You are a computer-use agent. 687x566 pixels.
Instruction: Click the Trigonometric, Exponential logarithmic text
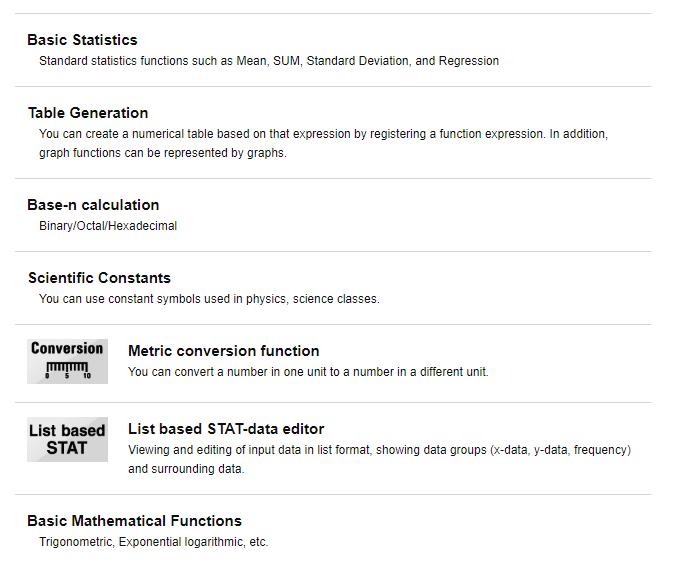(x=153, y=542)
